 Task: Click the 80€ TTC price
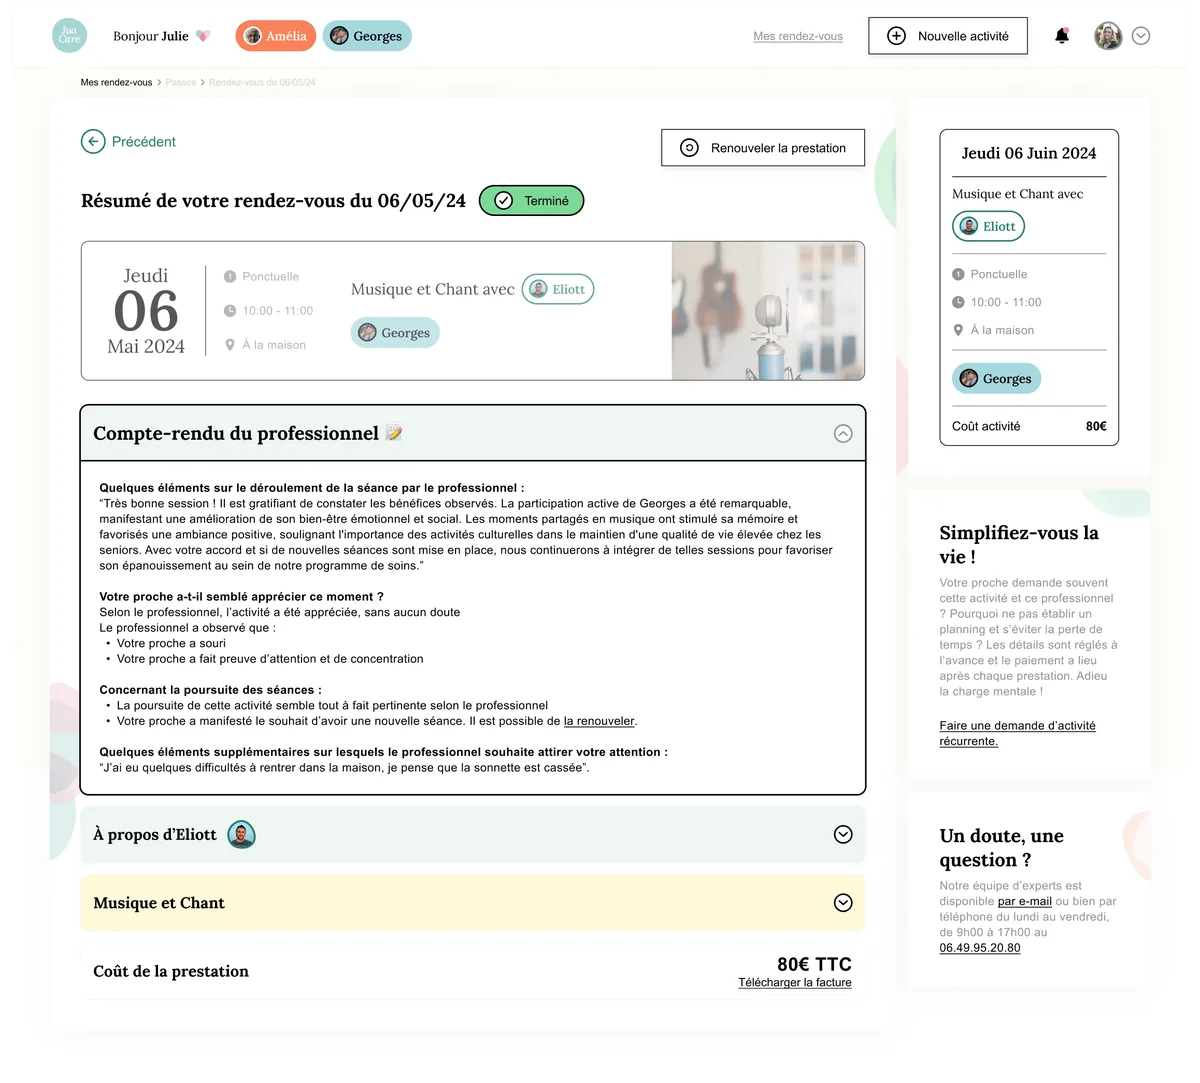(814, 964)
